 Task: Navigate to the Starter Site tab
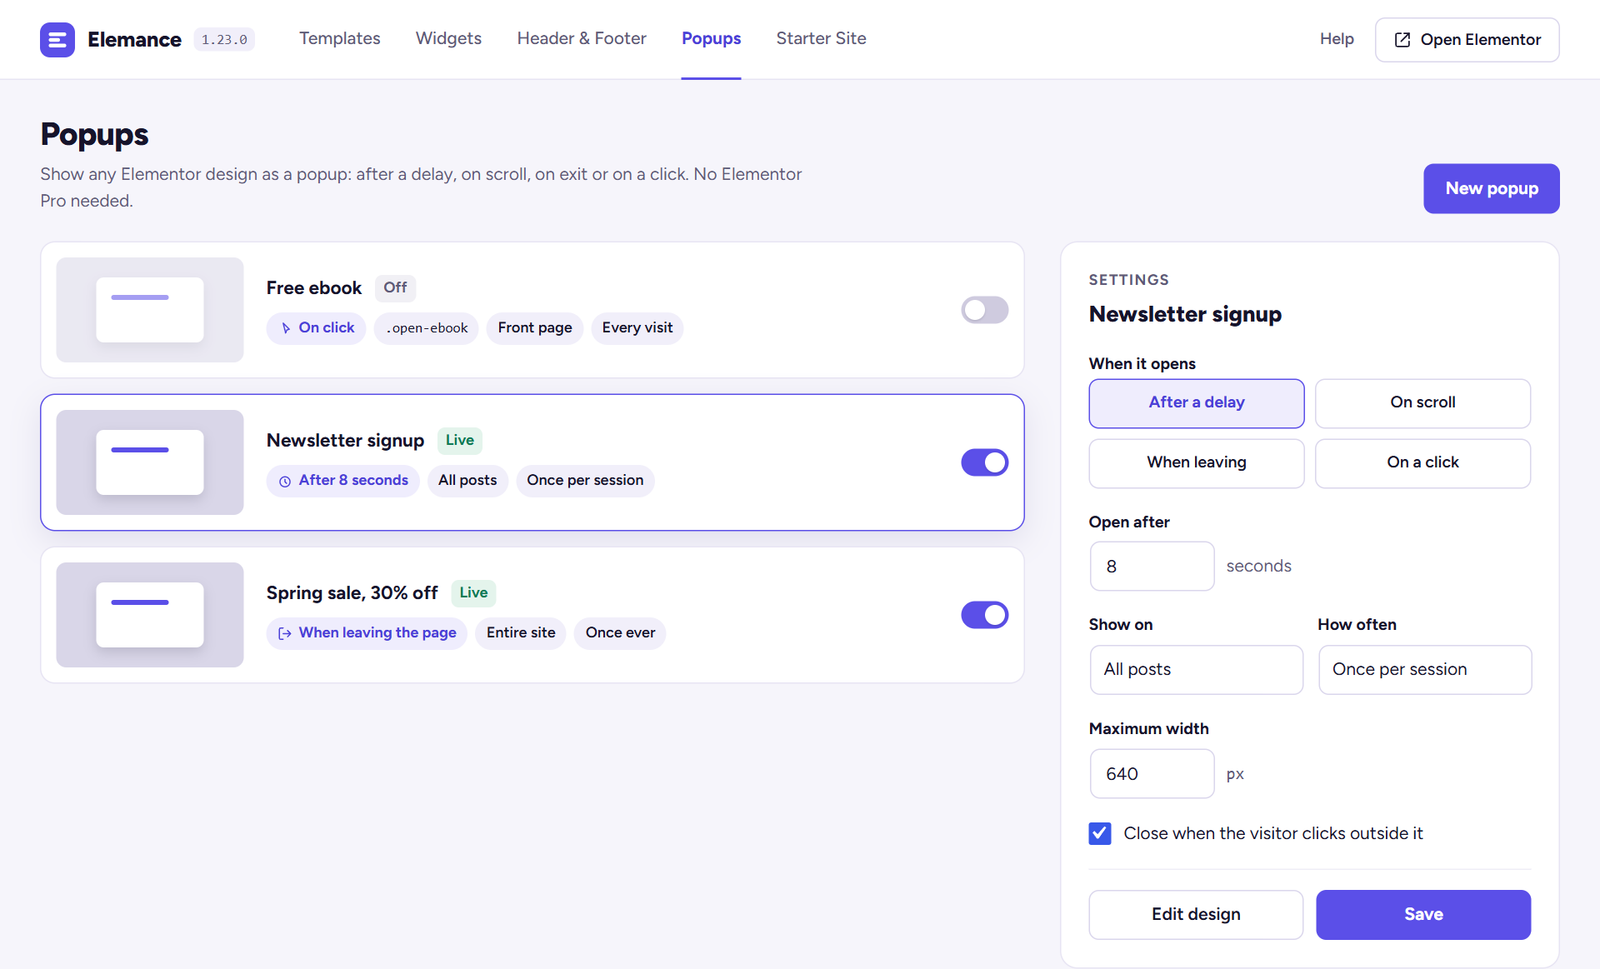[x=821, y=39]
